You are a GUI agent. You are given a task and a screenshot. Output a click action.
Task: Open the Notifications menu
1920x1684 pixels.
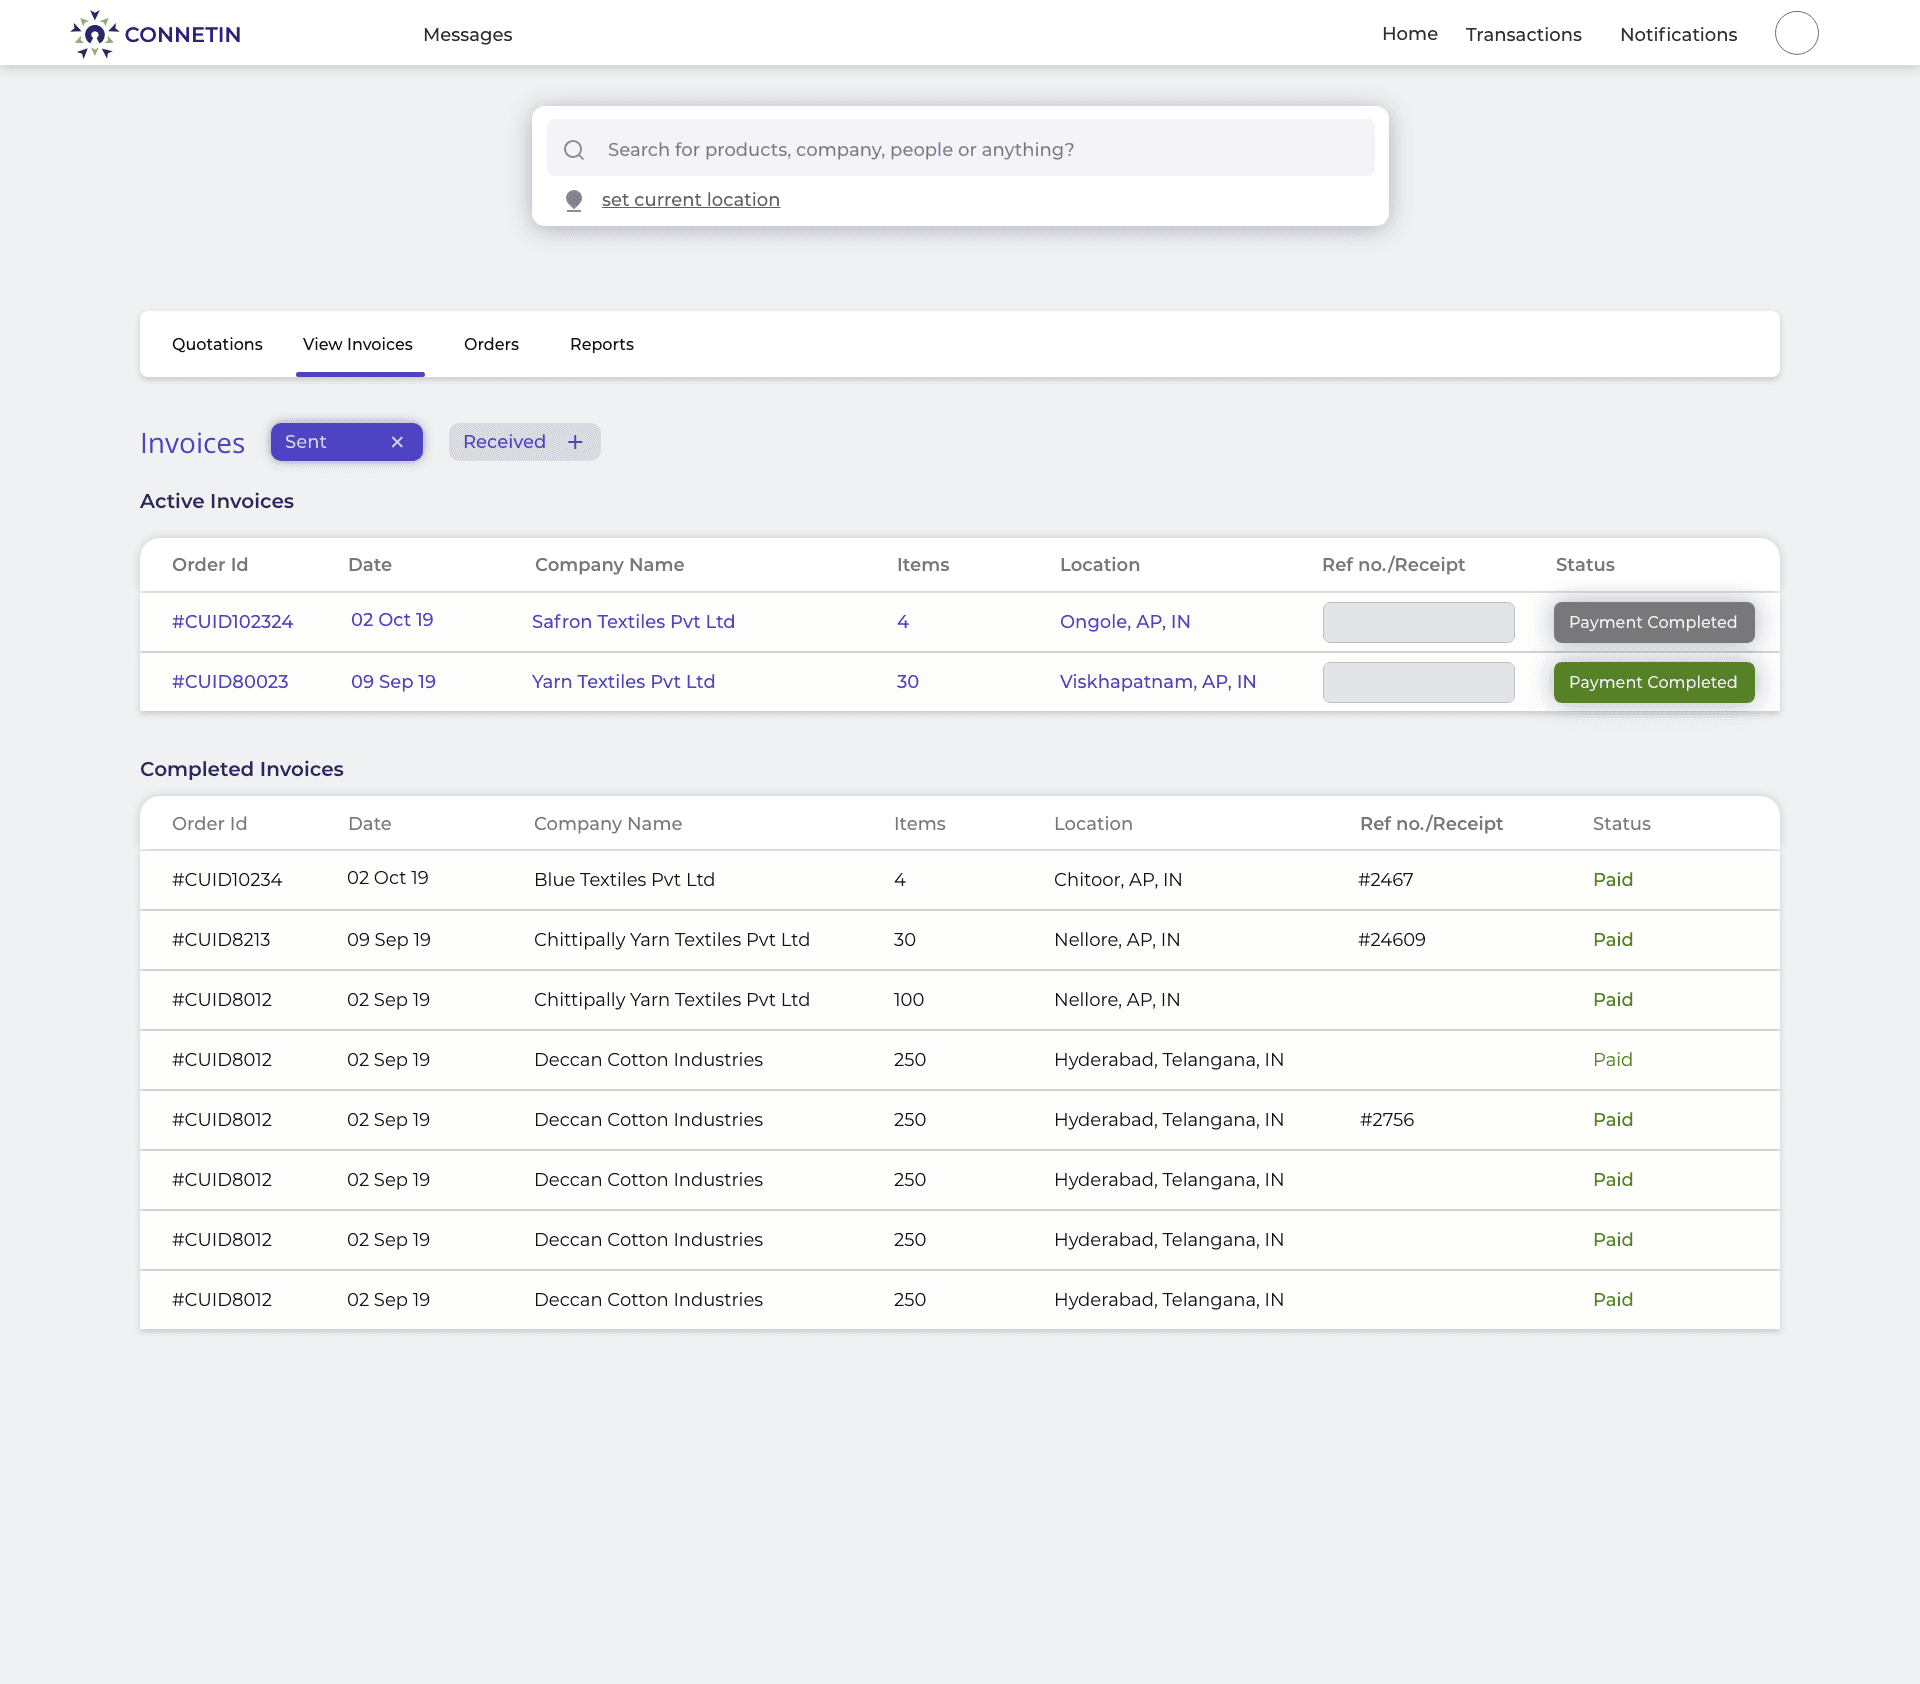[x=1678, y=35]
